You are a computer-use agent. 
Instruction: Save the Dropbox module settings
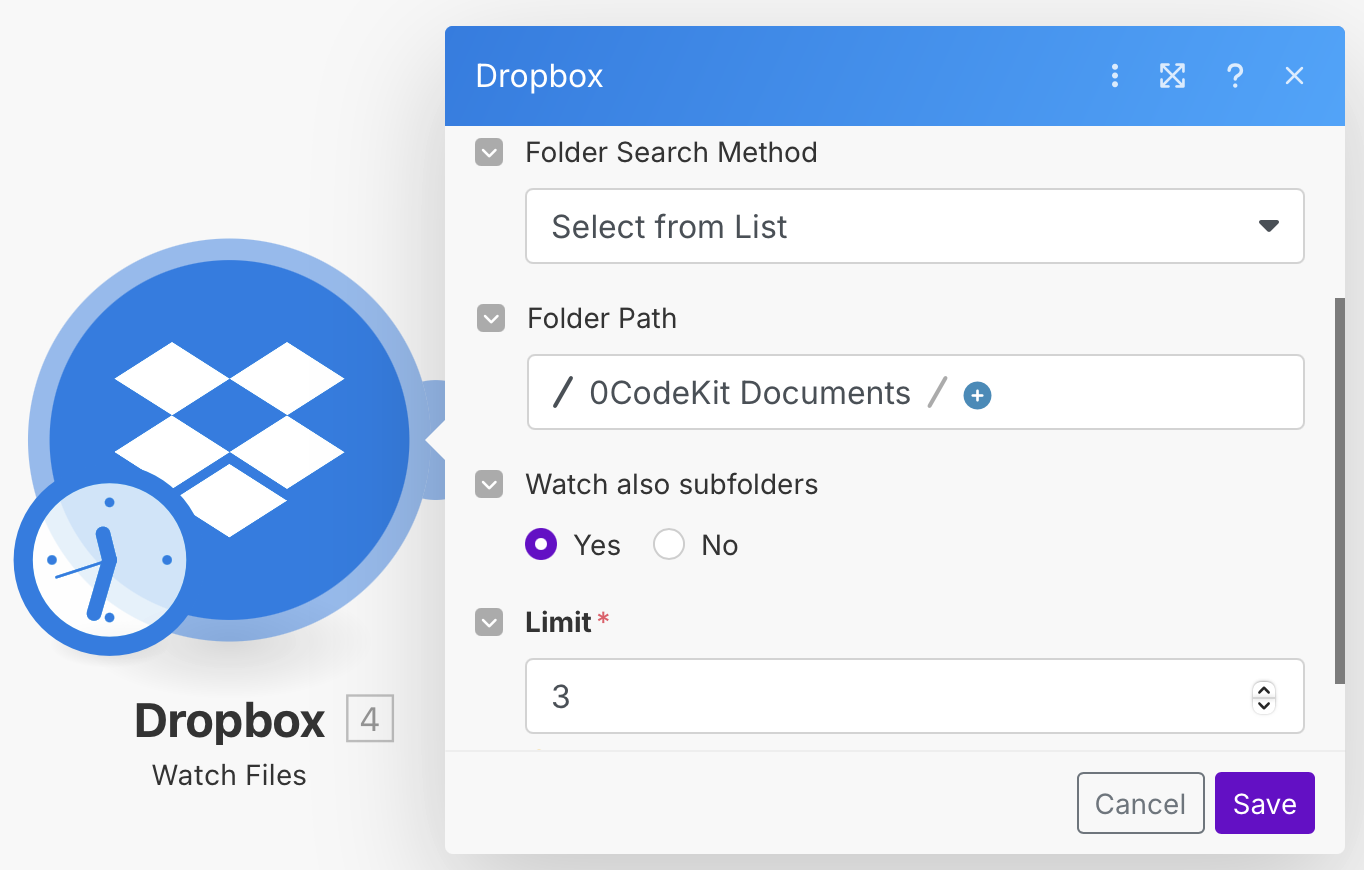1265,803
